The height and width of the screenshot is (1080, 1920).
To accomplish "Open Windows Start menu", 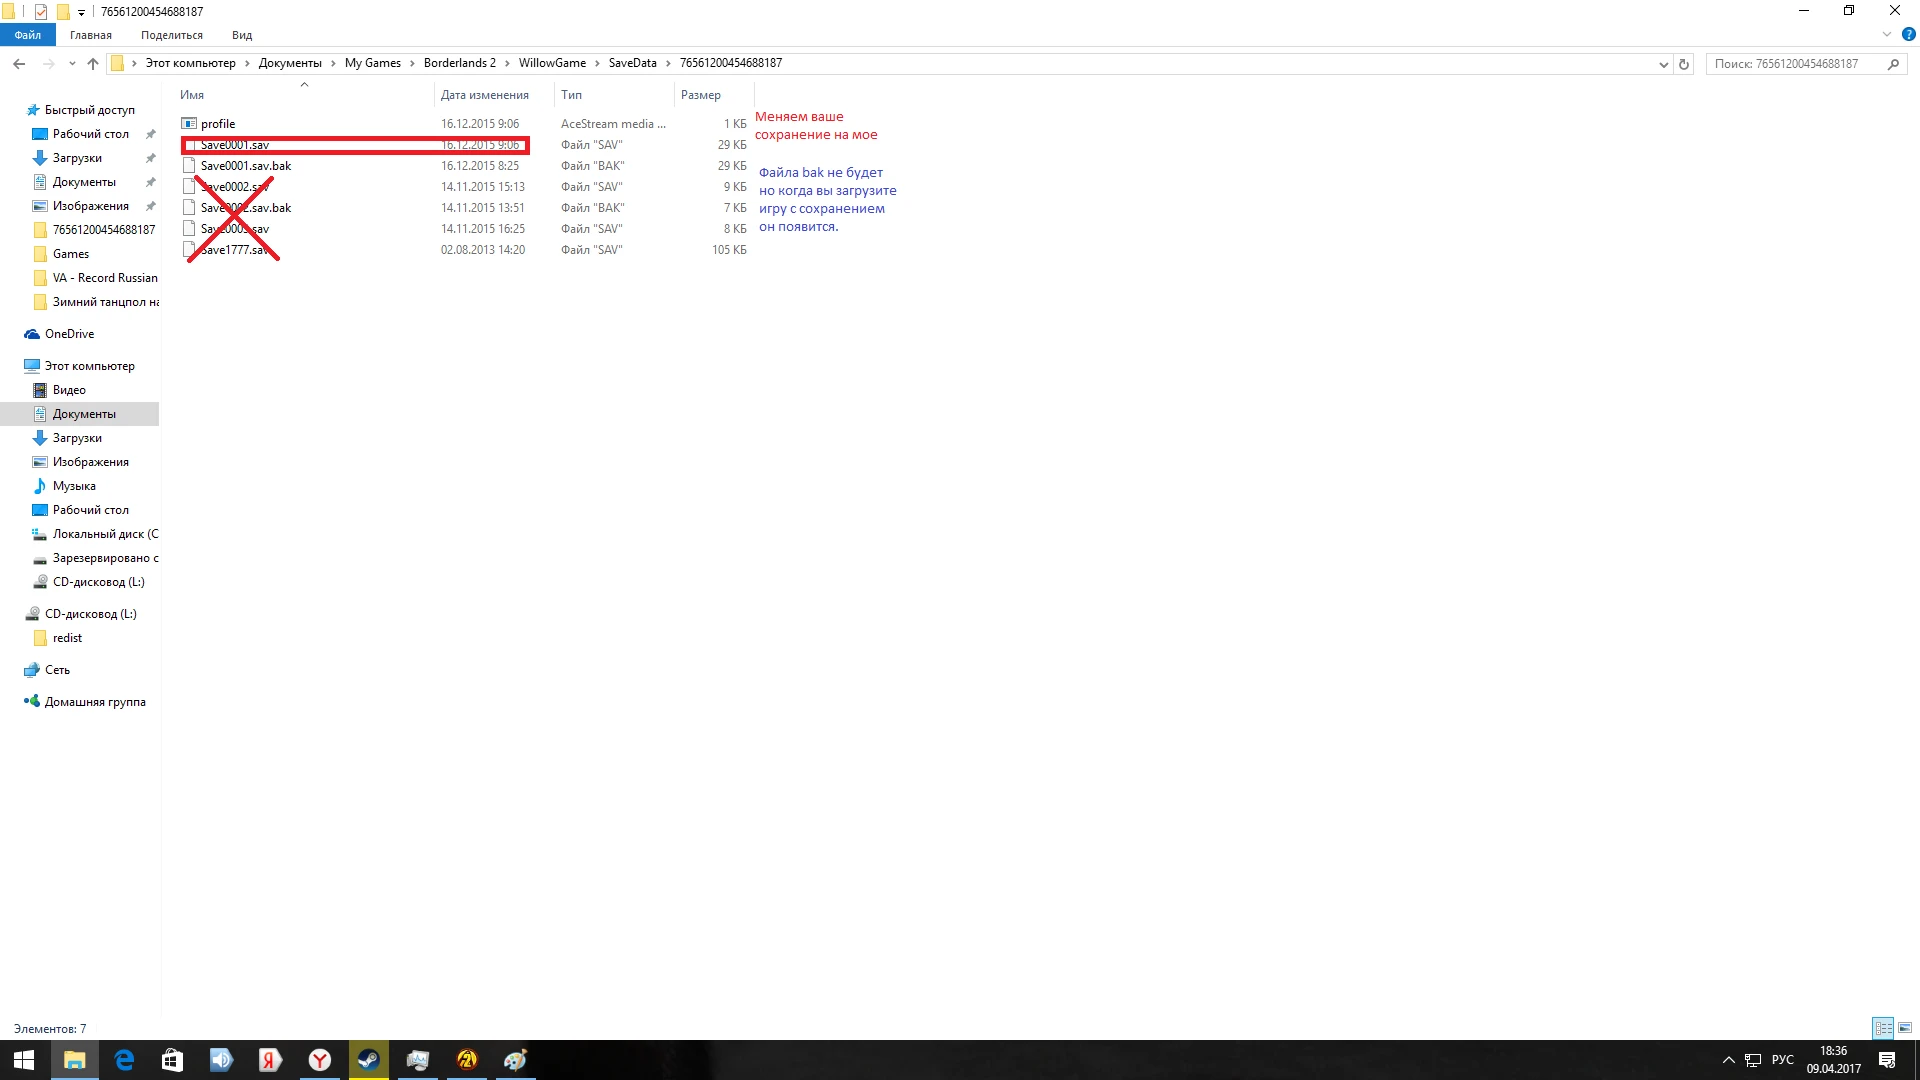I will (x=24, y=1060).
